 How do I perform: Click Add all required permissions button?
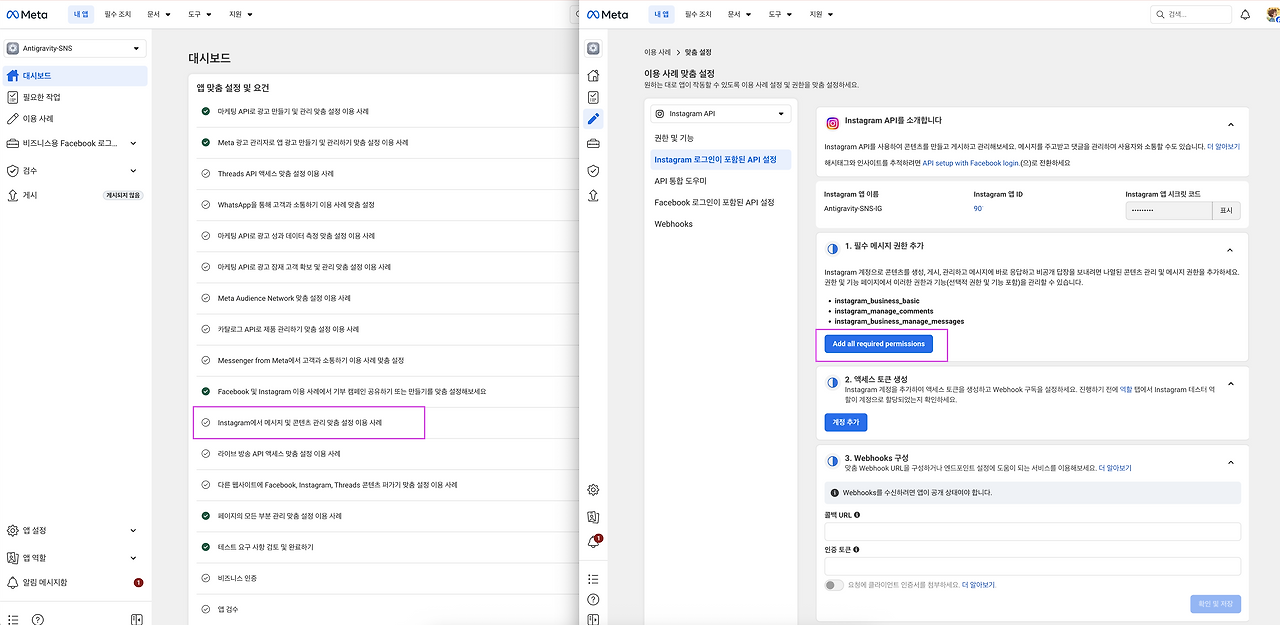pyautogui.click(x=879, y=344)
